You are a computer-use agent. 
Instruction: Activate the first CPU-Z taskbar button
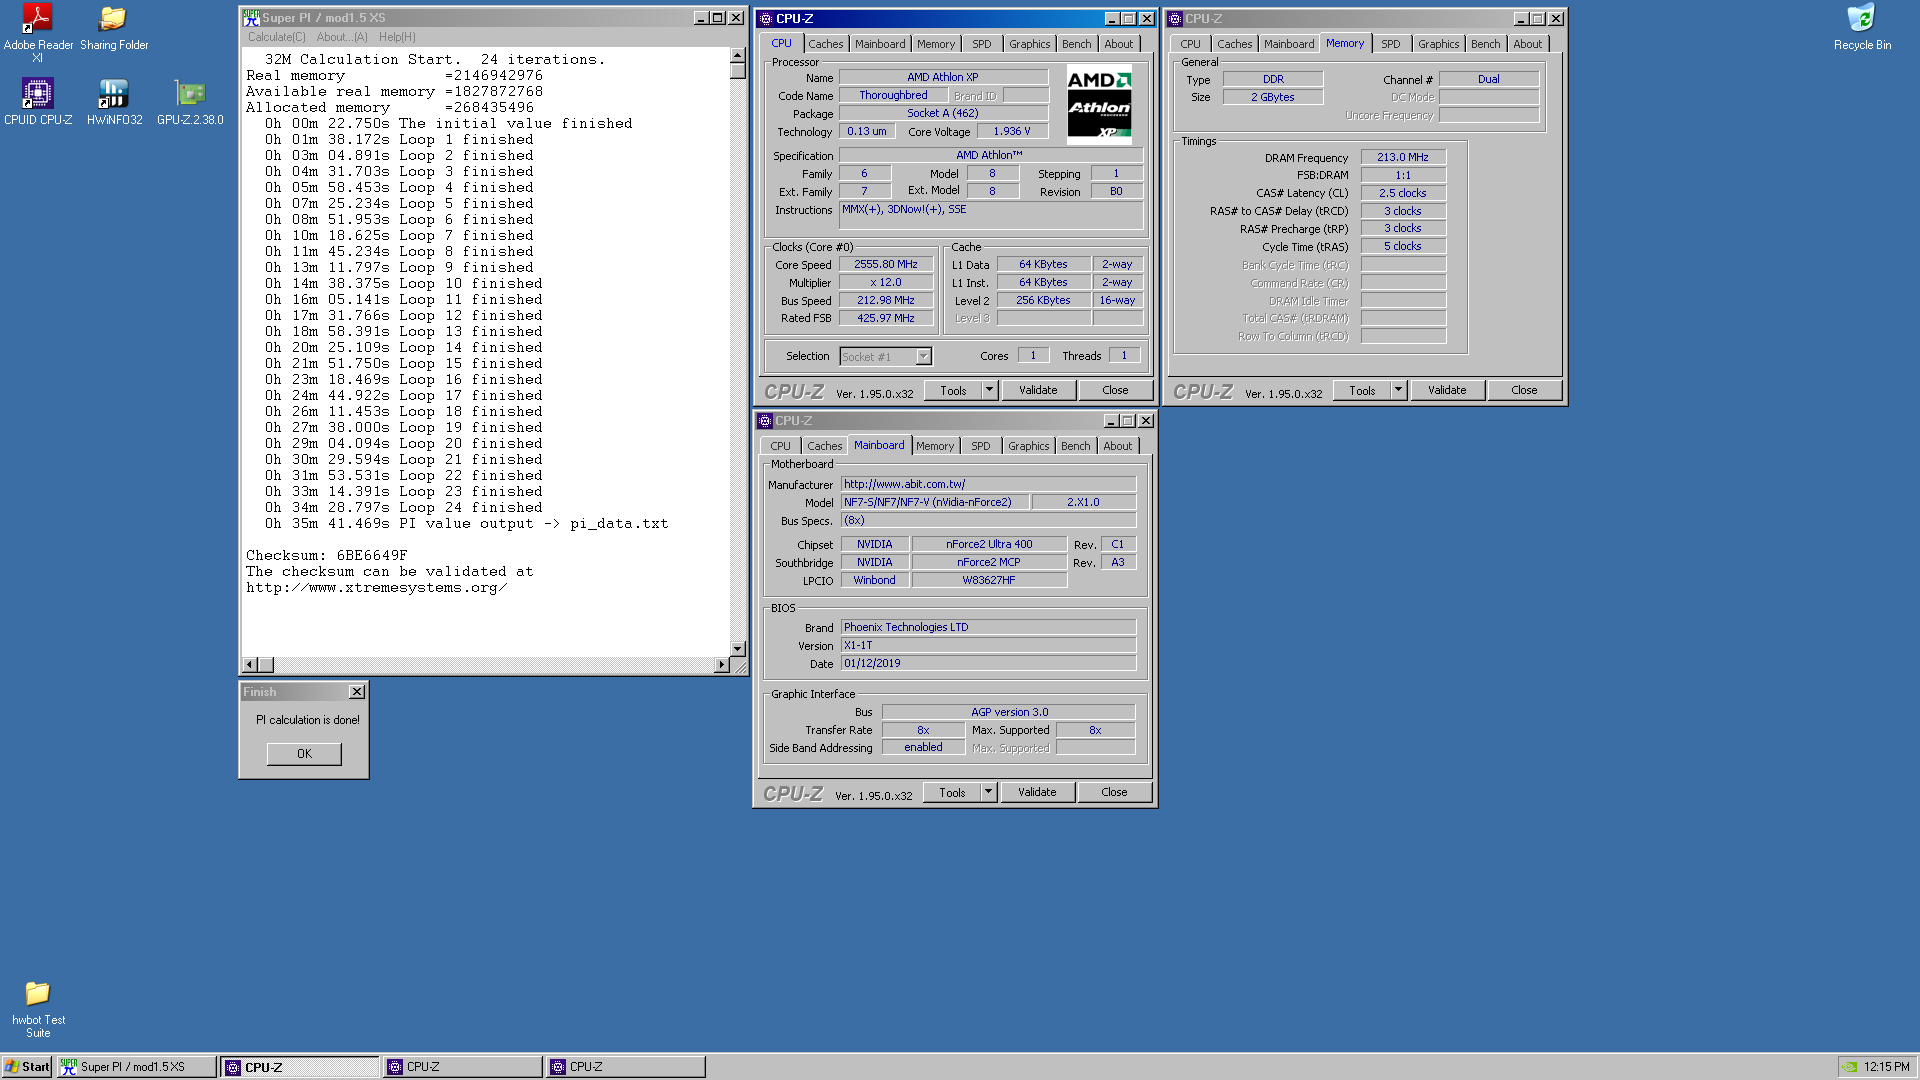point(300,1067)
